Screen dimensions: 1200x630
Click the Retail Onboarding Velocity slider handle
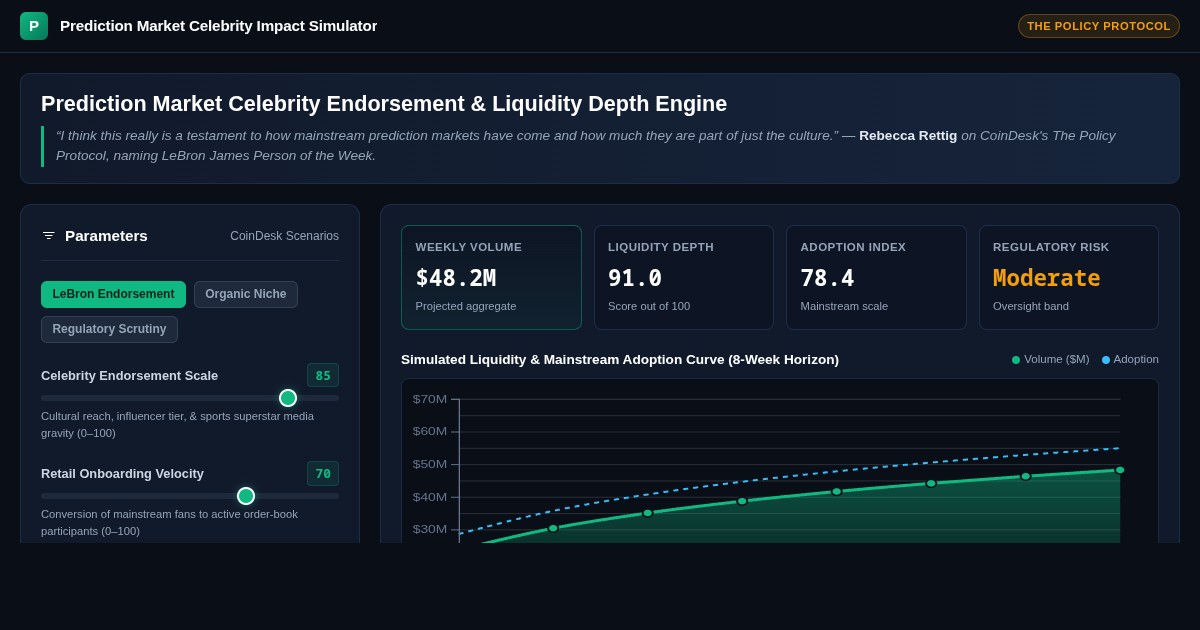[246, 496]
